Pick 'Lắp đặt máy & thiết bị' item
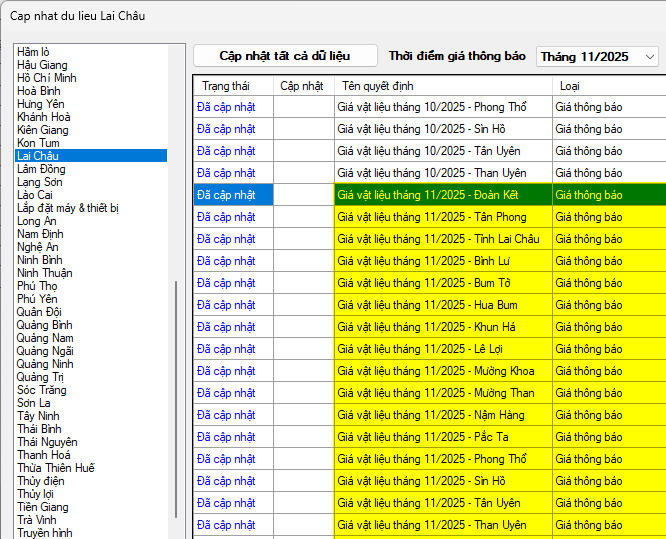 [x=68, y=208]
